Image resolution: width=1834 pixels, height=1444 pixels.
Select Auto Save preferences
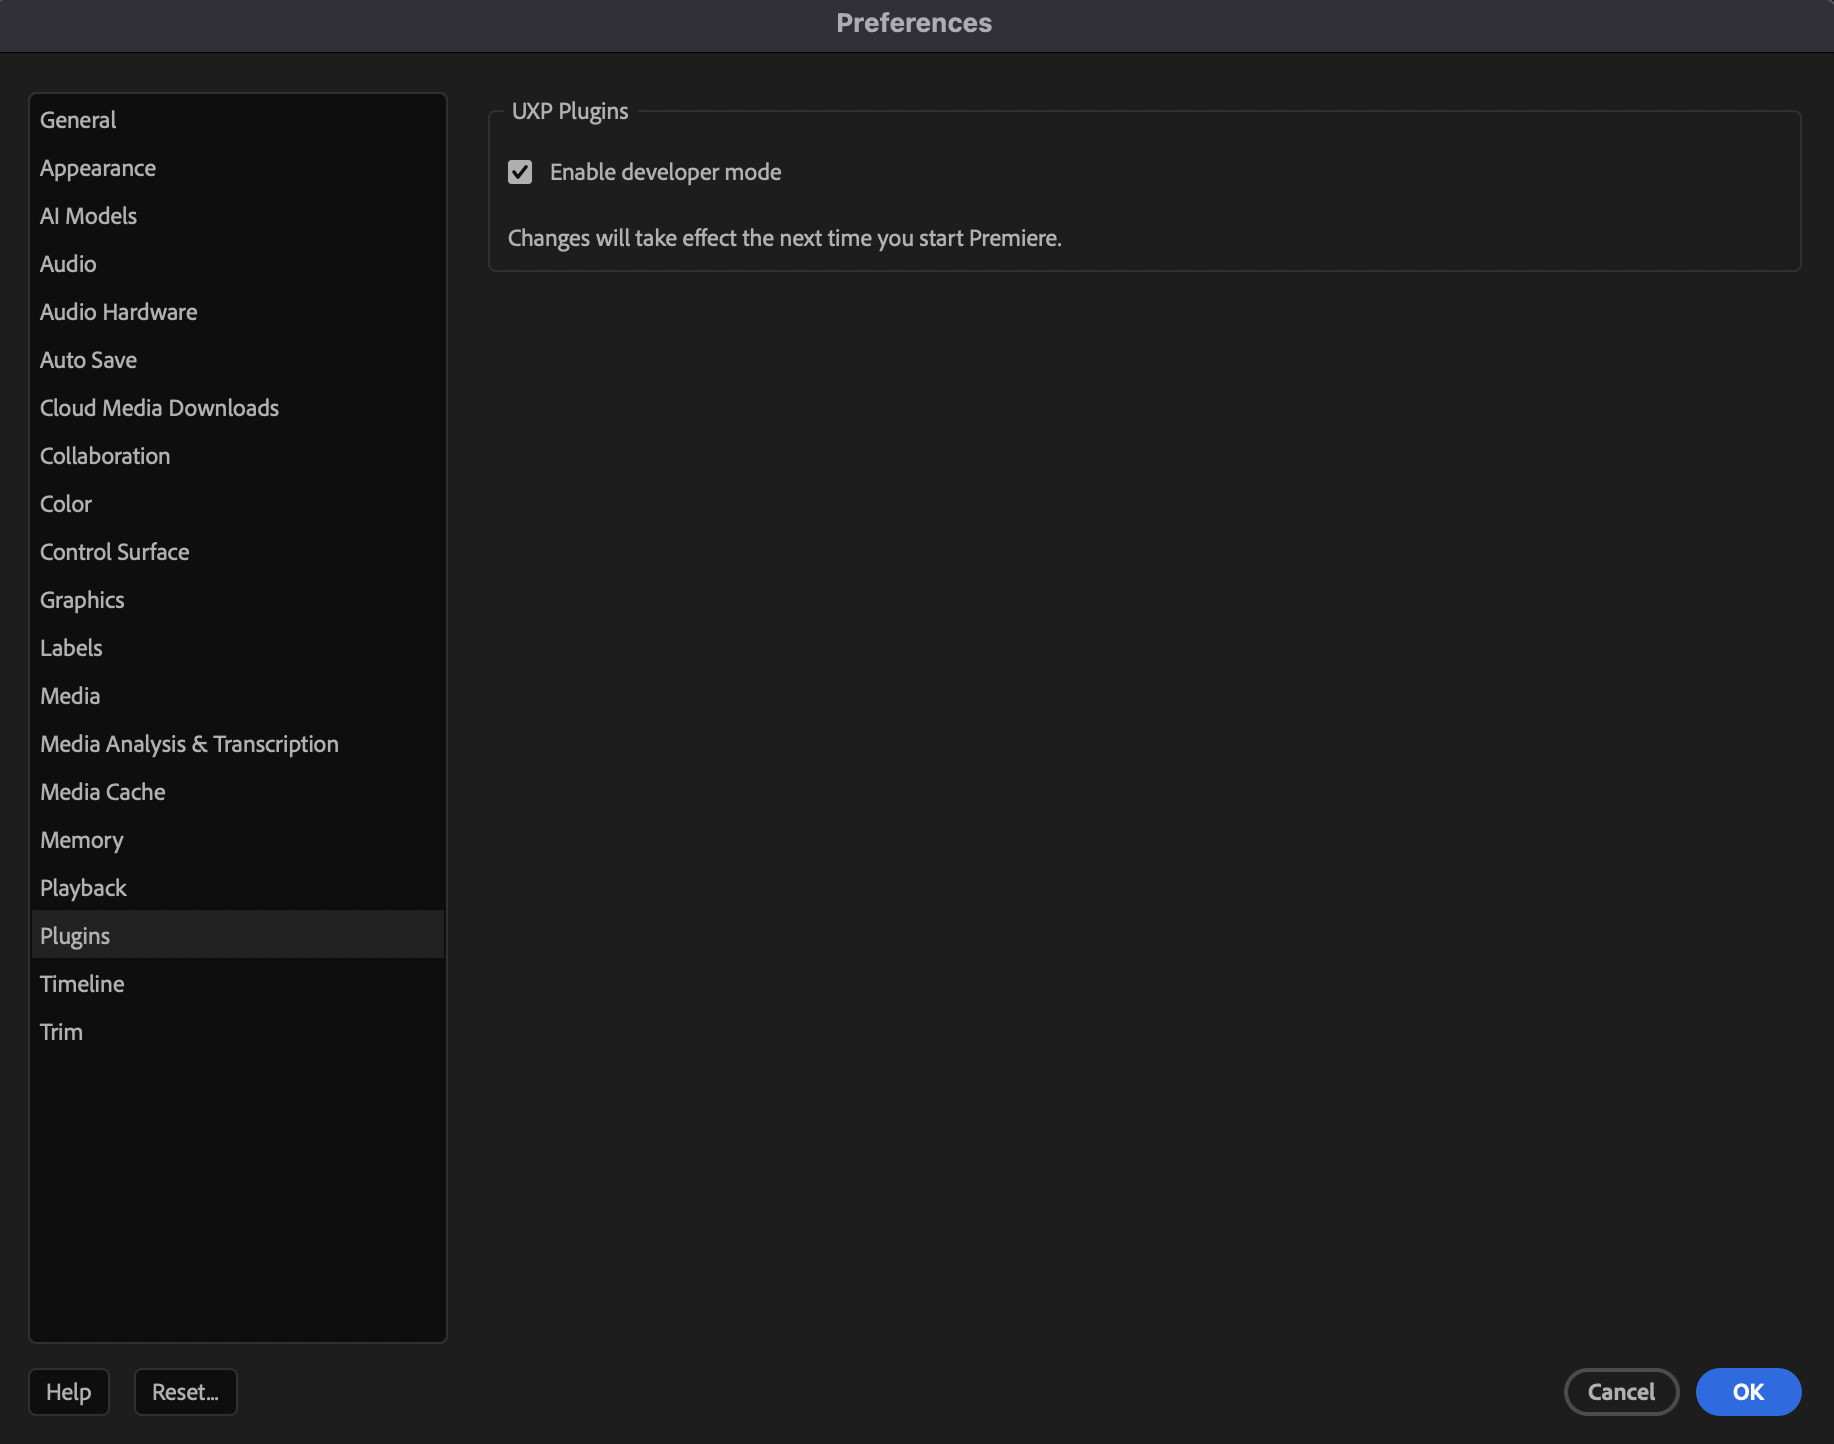click(88, 359)
